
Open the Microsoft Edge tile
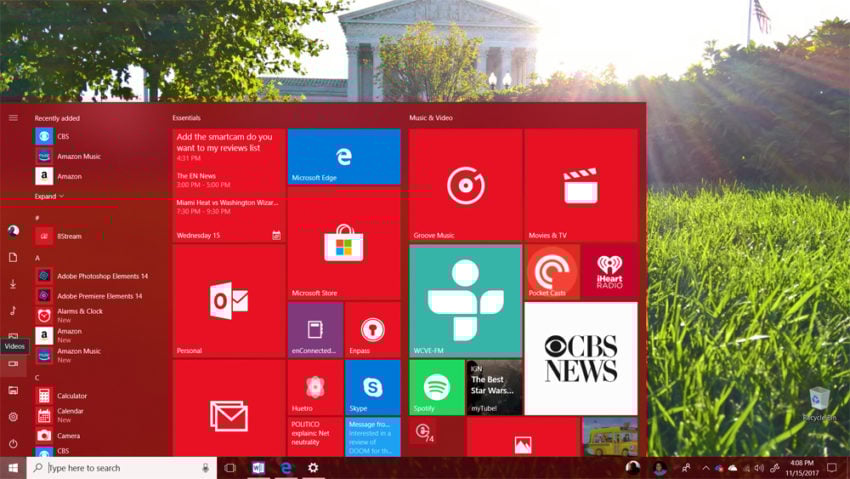(x=344, y=157)
